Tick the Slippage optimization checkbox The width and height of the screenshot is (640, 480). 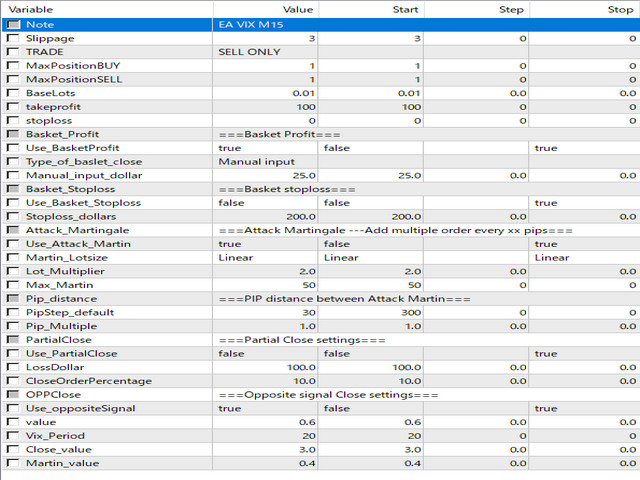coord(13,38)
